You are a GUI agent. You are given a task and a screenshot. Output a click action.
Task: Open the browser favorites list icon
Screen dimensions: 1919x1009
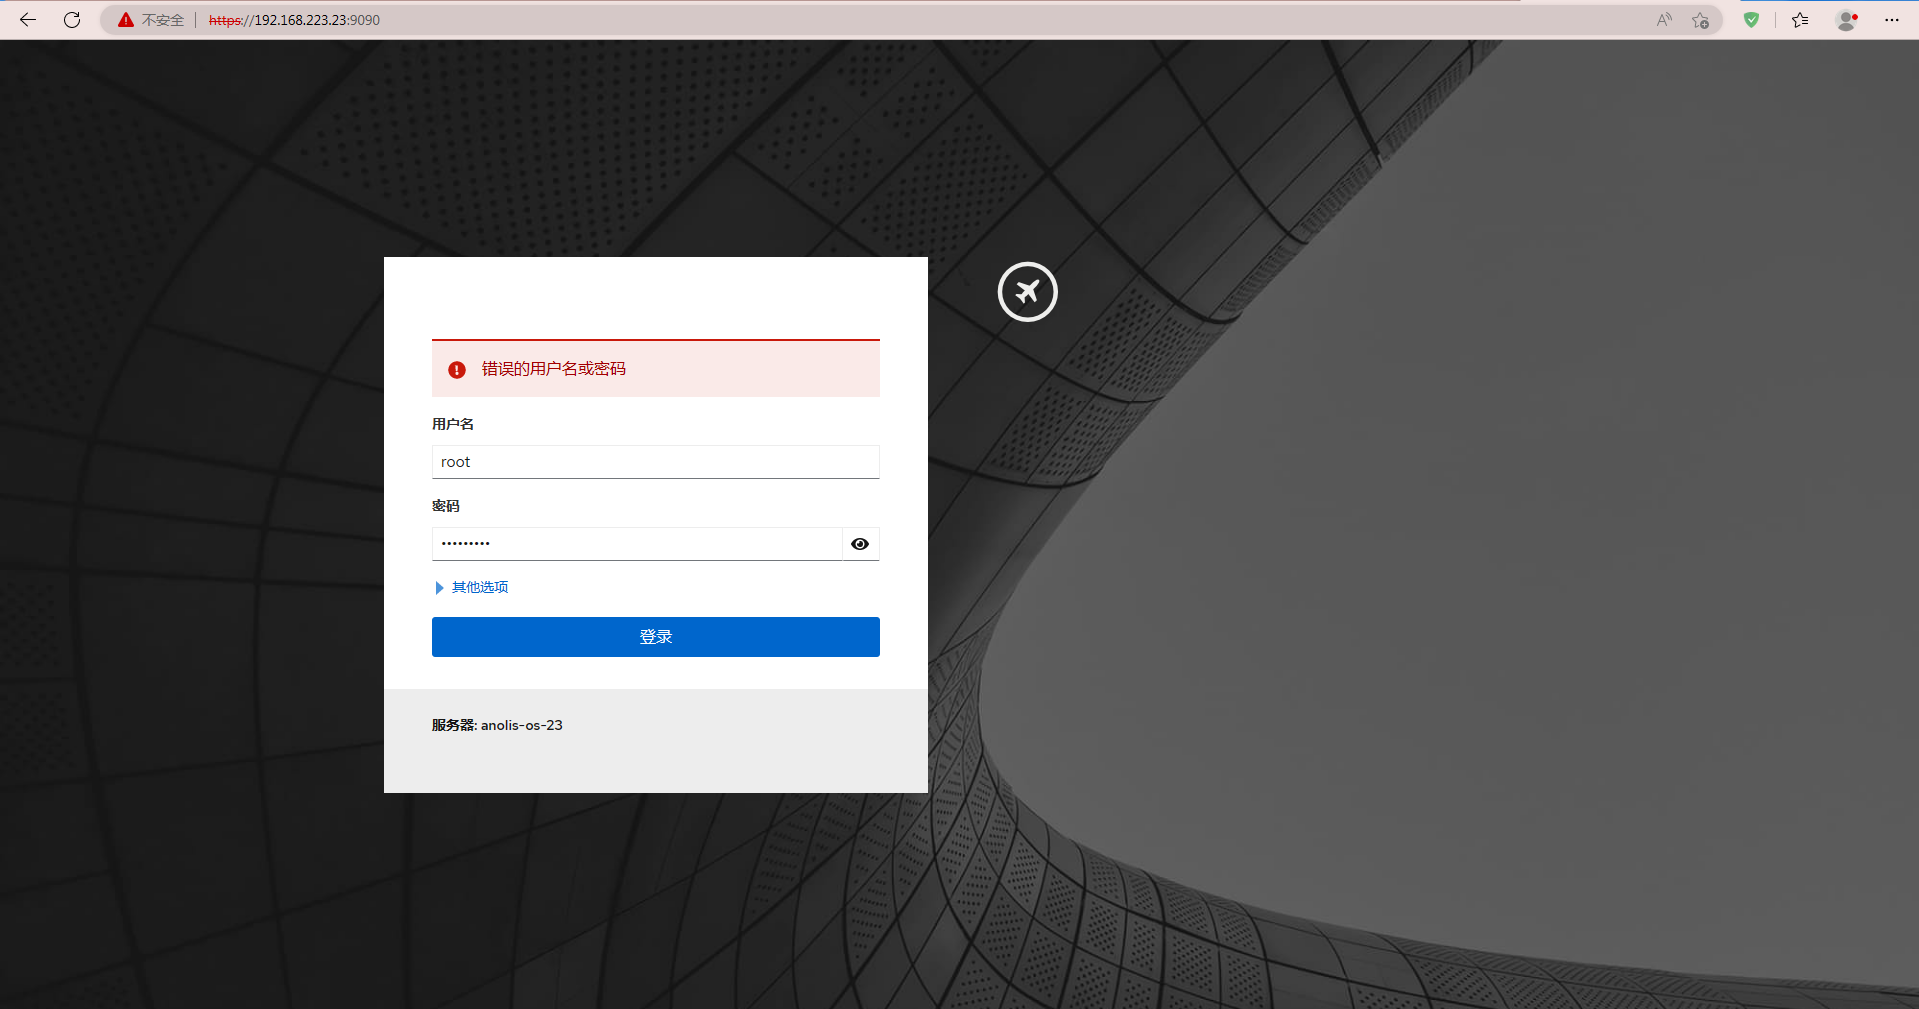pos(1800,20)
